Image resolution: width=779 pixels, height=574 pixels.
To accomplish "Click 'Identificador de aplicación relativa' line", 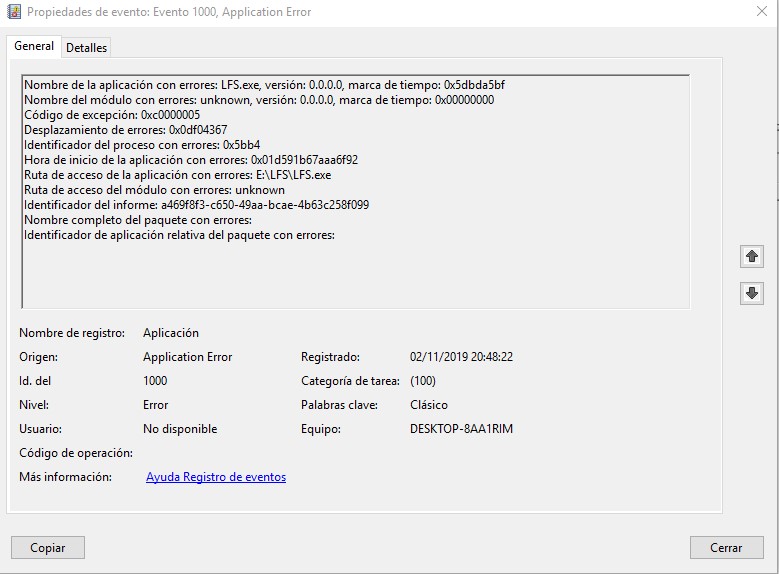I will click(x=179, y=235).
